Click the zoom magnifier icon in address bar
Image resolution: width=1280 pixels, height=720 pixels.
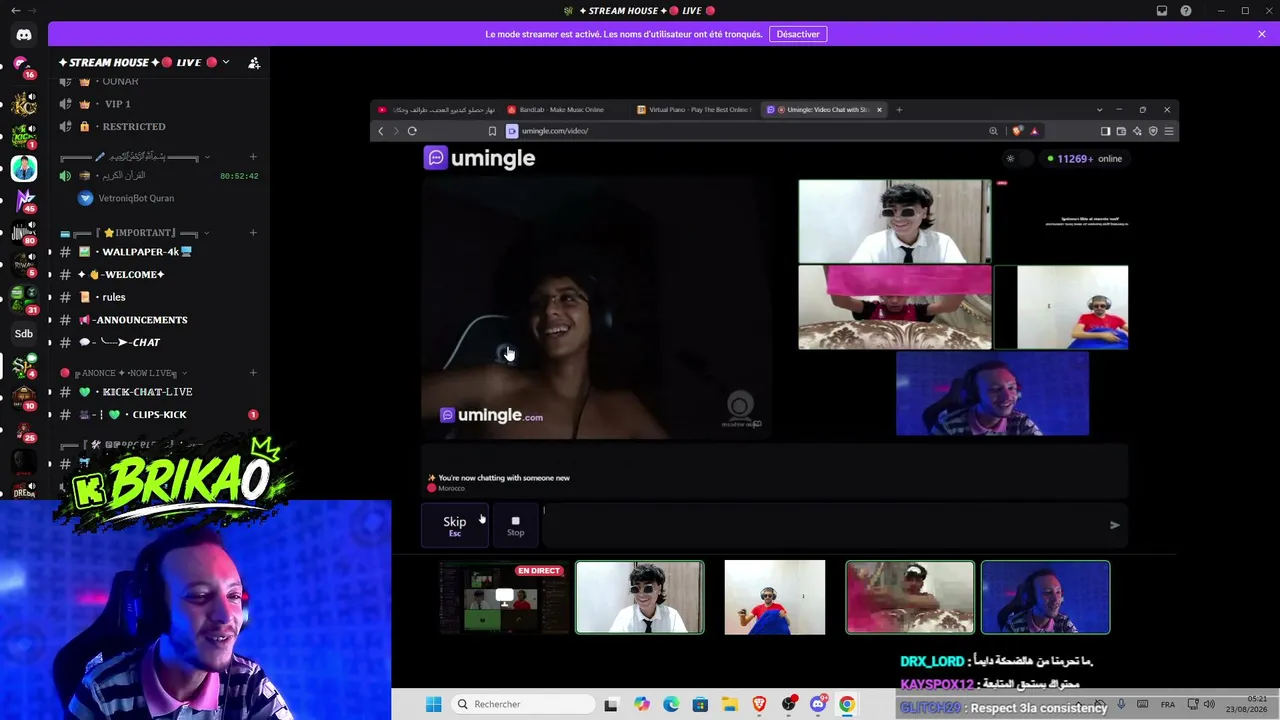tap(993, 131)
